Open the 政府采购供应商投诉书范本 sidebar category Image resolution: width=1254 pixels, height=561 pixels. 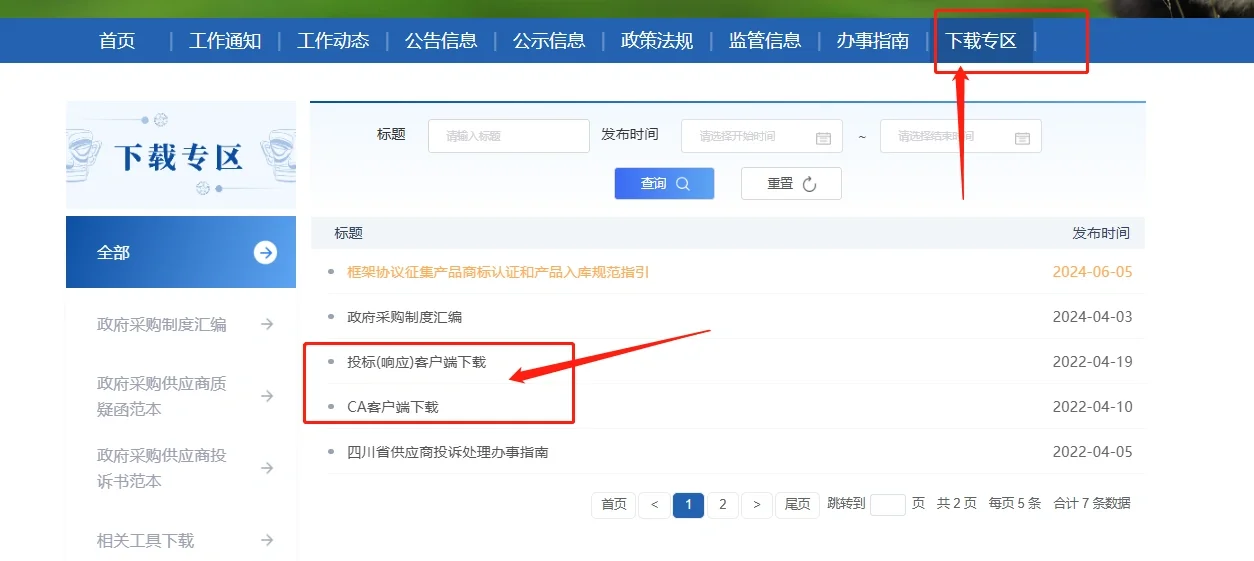(x=162, y=468)
